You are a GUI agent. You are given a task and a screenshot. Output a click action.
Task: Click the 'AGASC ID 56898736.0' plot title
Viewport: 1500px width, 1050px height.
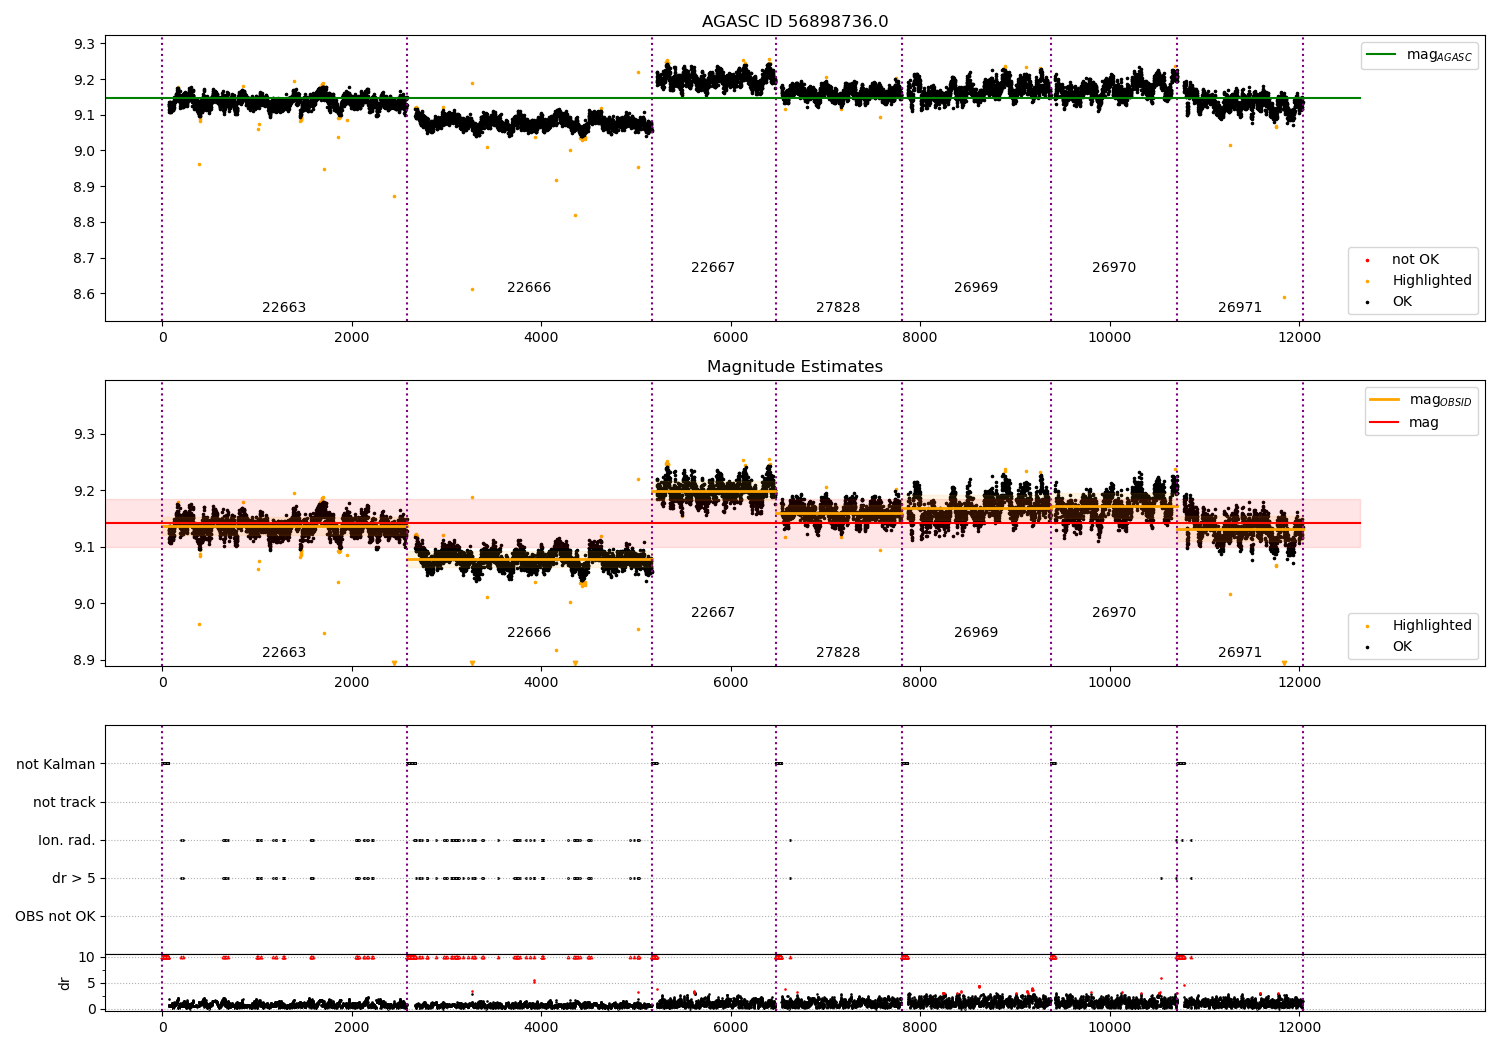(x=794, y=22)
